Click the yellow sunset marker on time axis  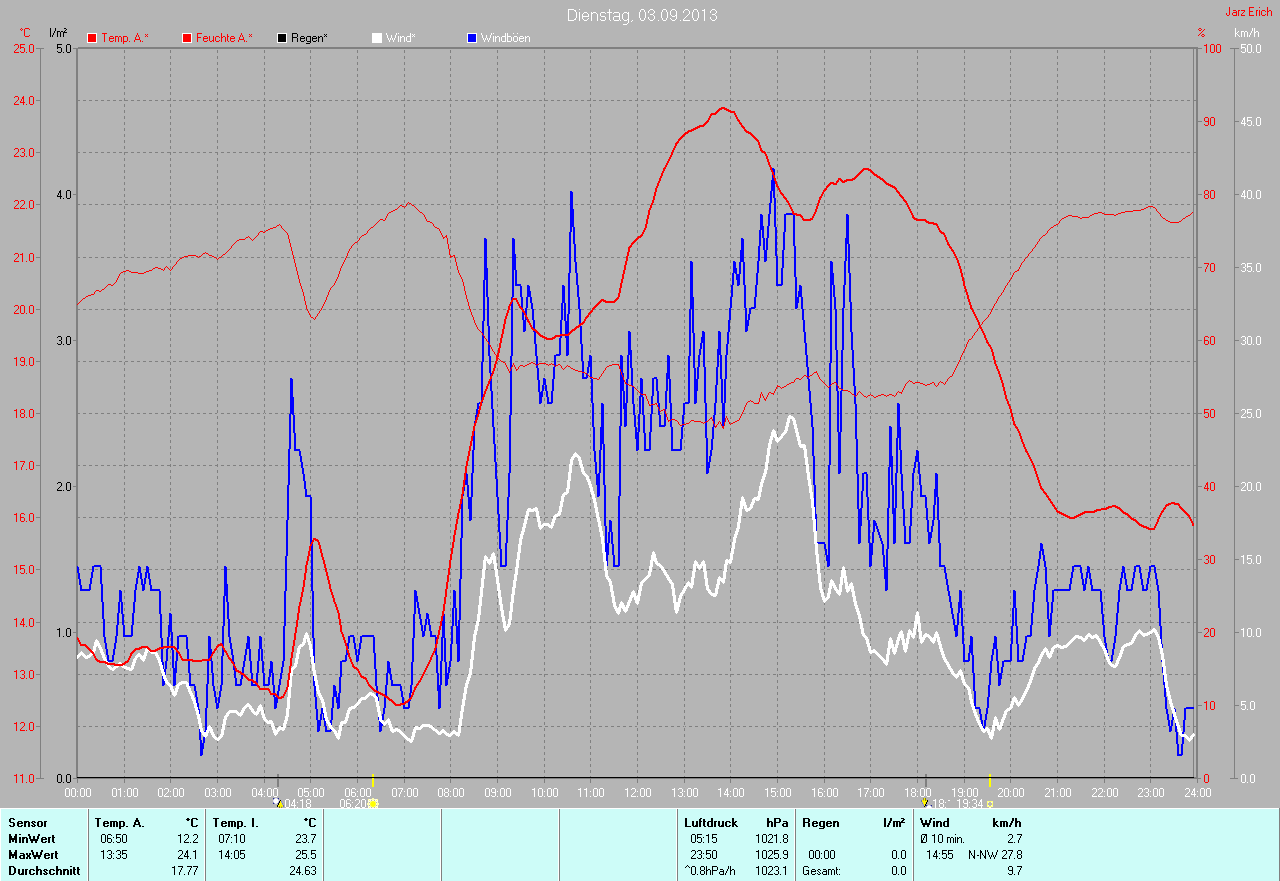coord(990,780)
